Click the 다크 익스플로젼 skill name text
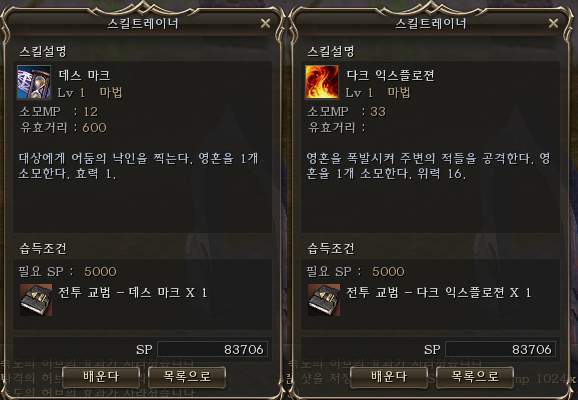The image size is (578, 400). click(390, 75)
